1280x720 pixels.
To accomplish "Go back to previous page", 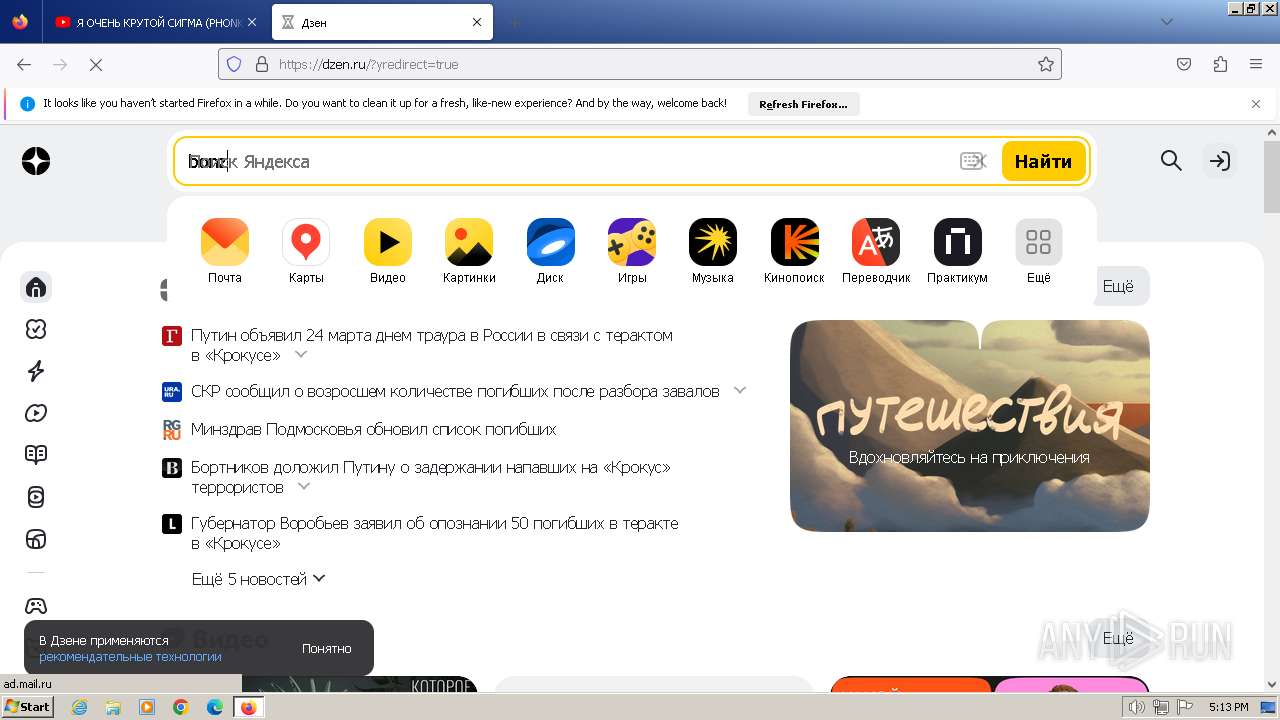I will [x=24, y=64].
